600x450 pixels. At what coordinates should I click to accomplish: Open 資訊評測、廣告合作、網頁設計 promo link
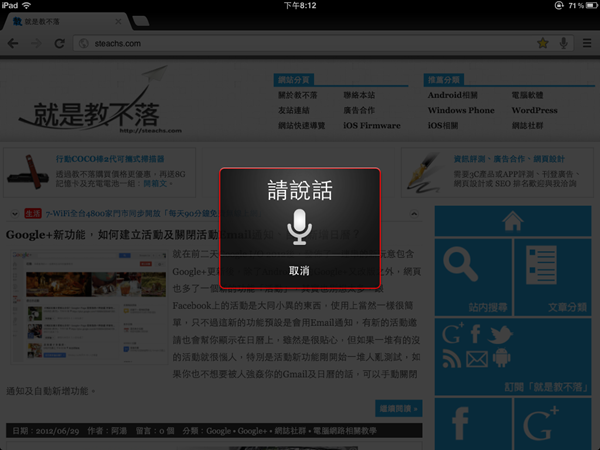point(509,159)
